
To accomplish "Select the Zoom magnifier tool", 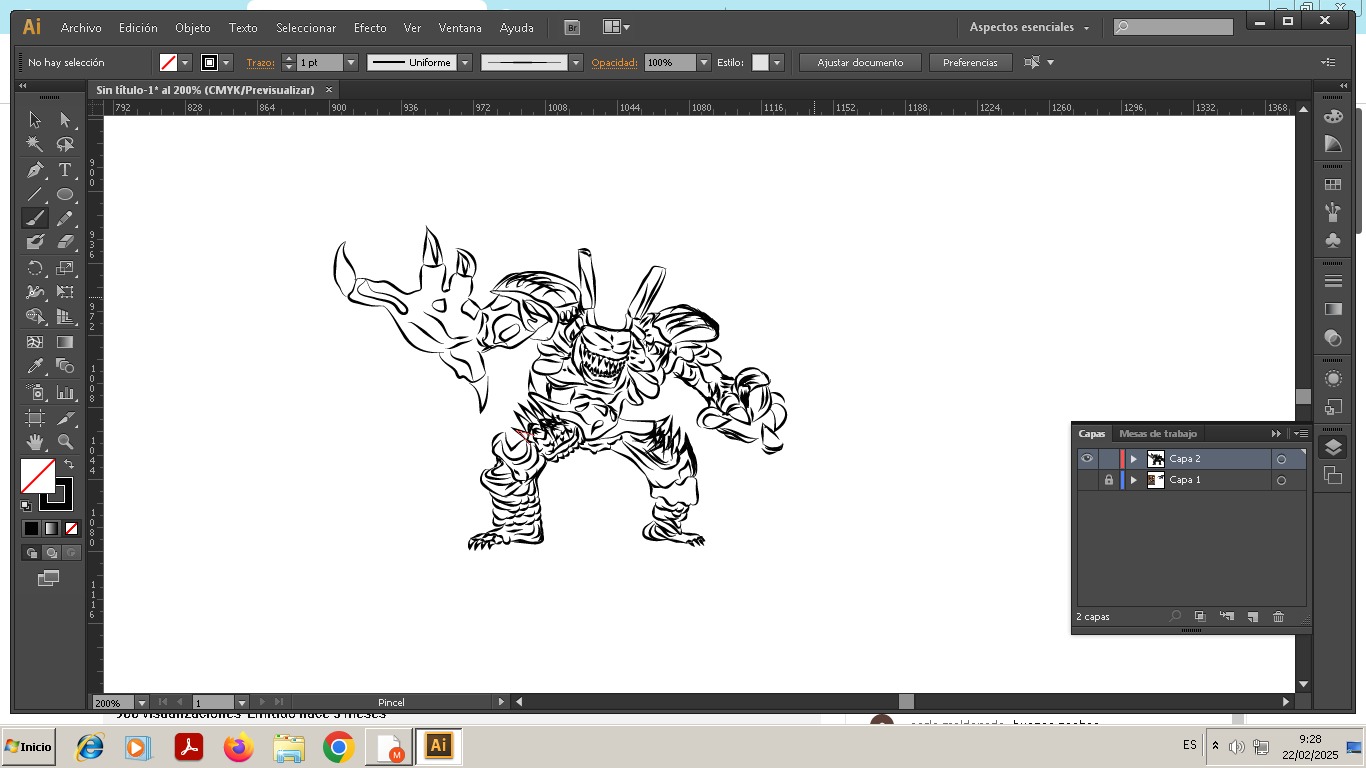I will pyautogui.click(x=65, y=442).
